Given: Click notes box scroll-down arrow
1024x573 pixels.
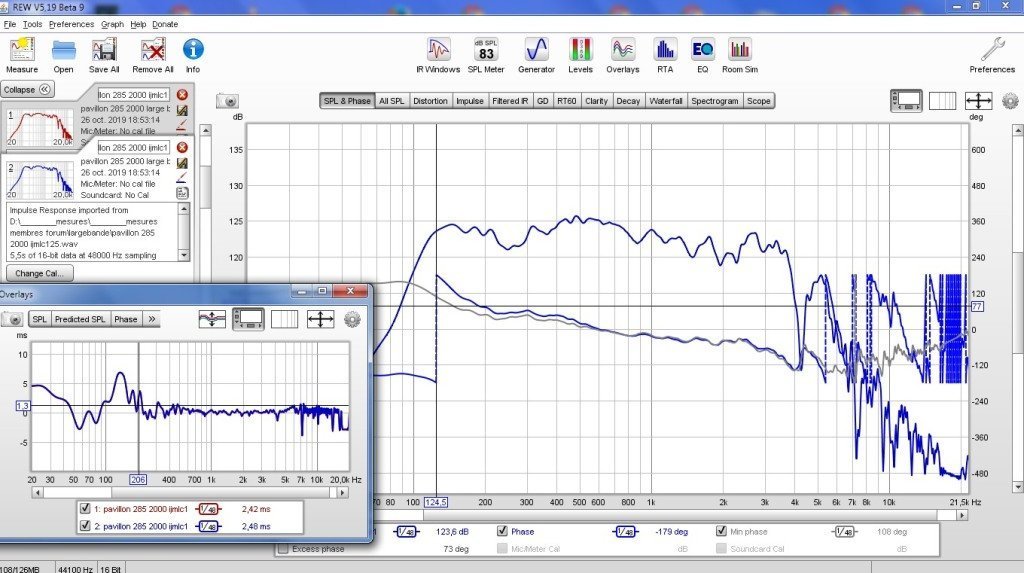Looking at the screenshot, I should tap(184, 255).
